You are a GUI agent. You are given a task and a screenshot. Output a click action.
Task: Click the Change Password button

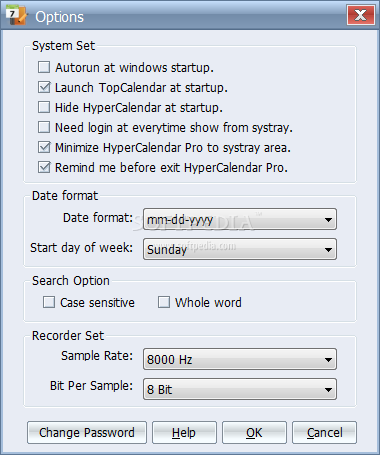(87, 433)
